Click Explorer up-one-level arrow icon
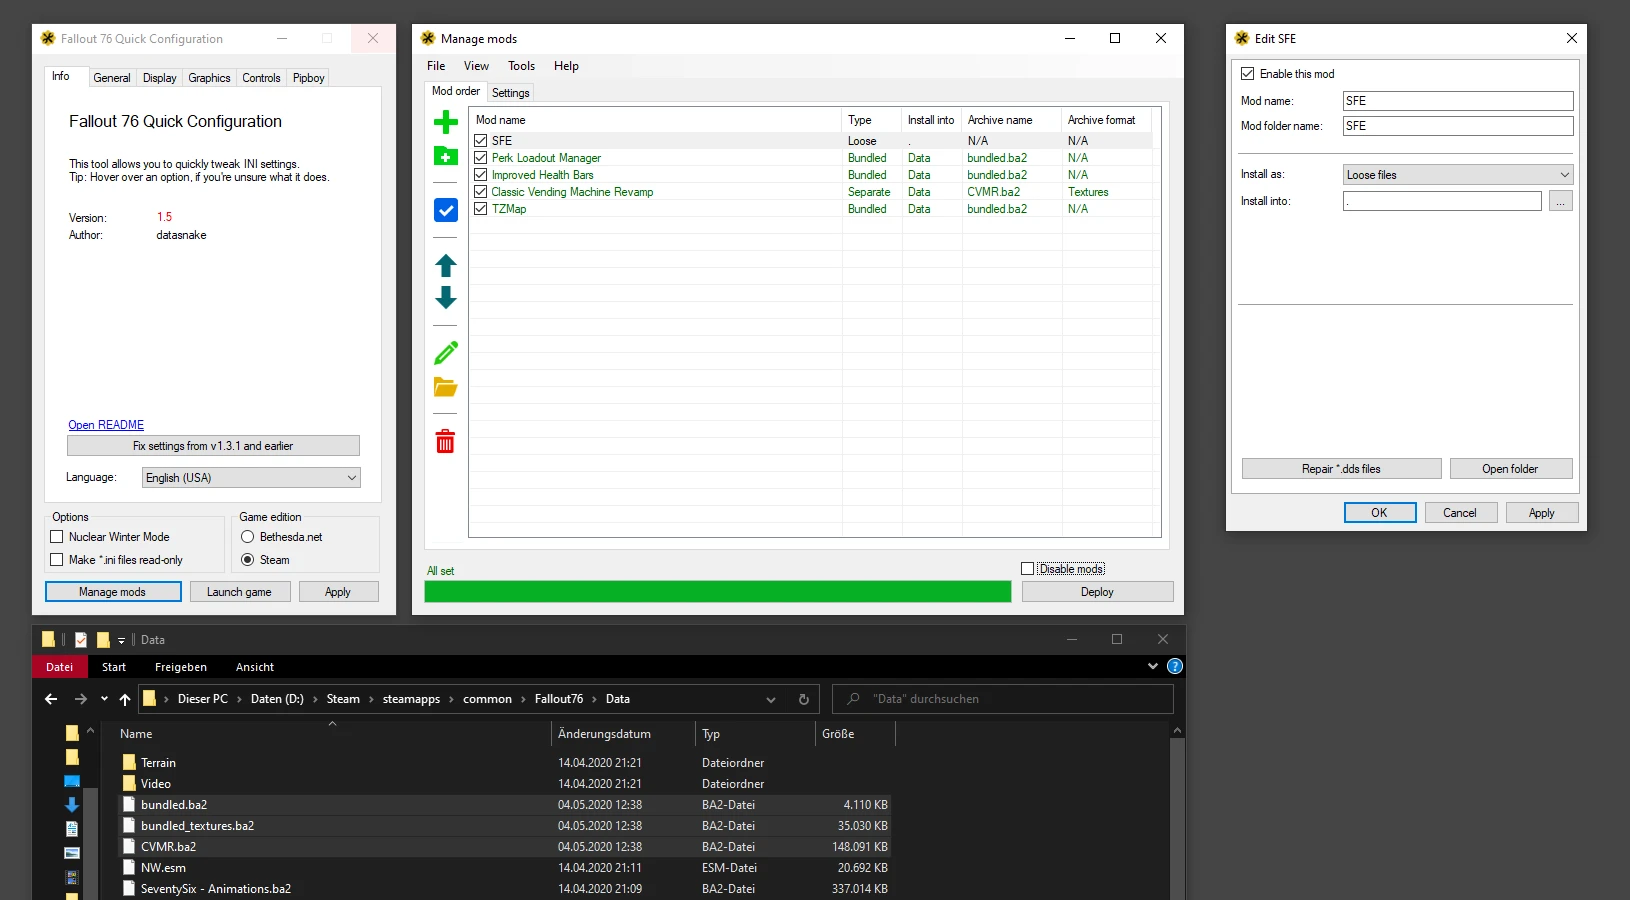Image resolution: width=1630 pixels, height=900 pixels. [x=125, y=699]
